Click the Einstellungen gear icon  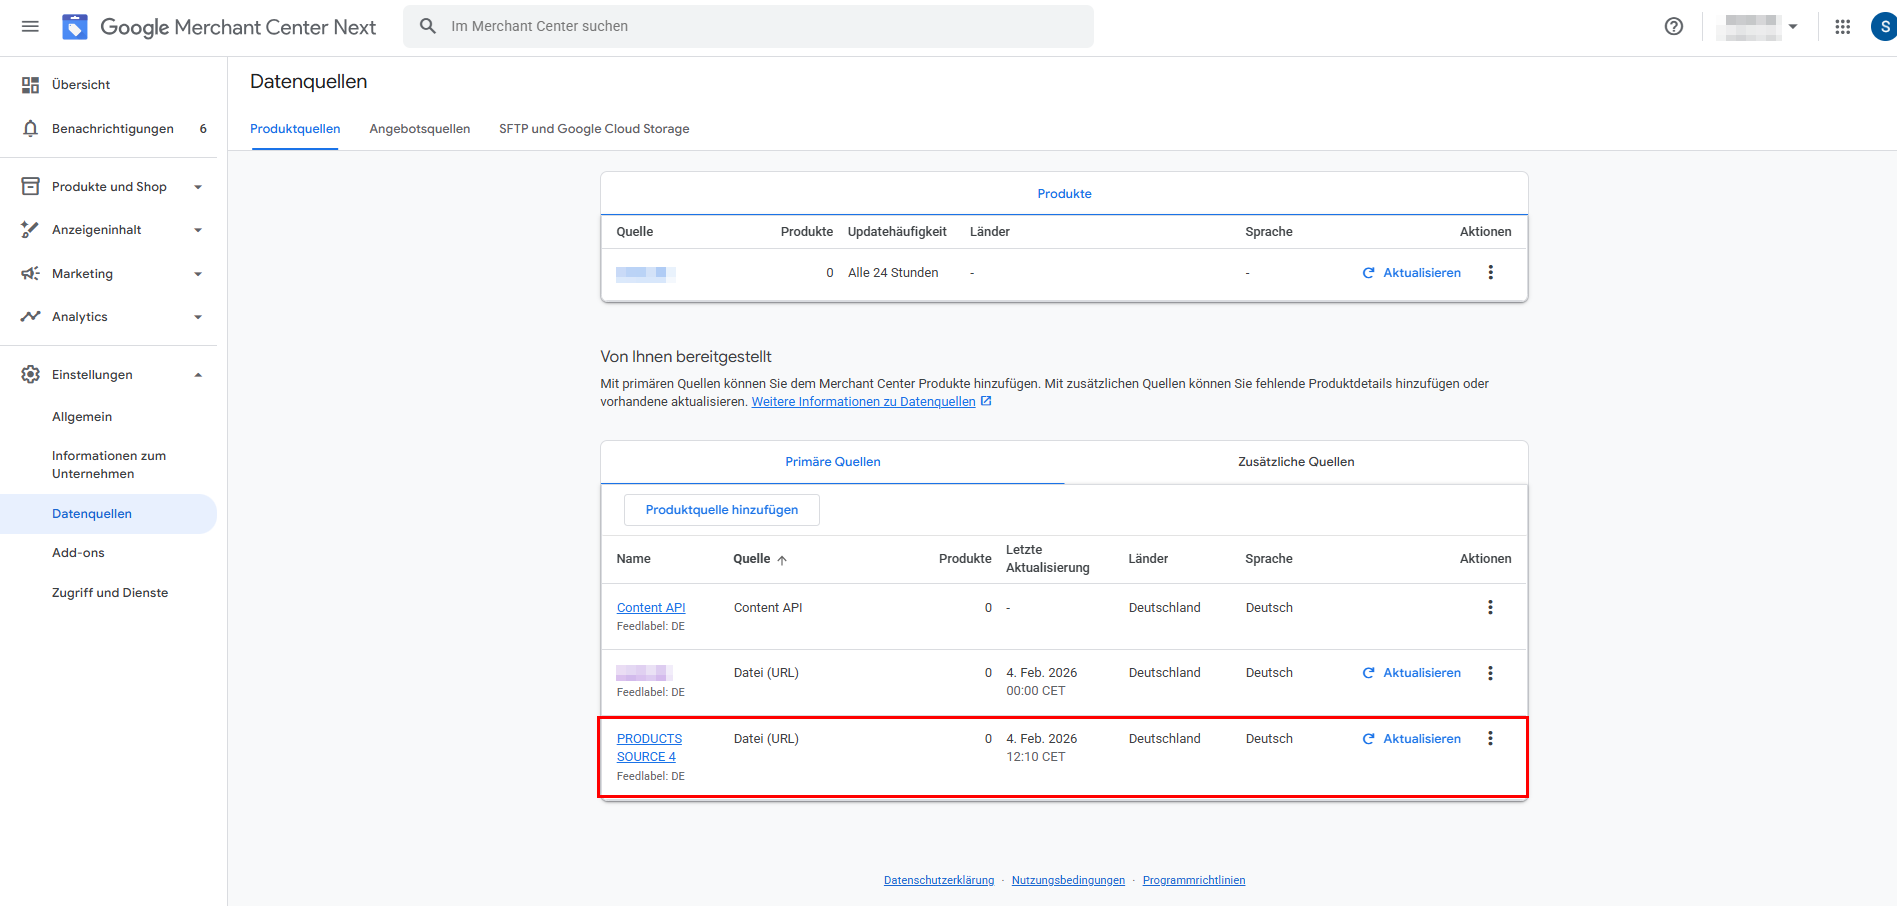tap(31, 375)
